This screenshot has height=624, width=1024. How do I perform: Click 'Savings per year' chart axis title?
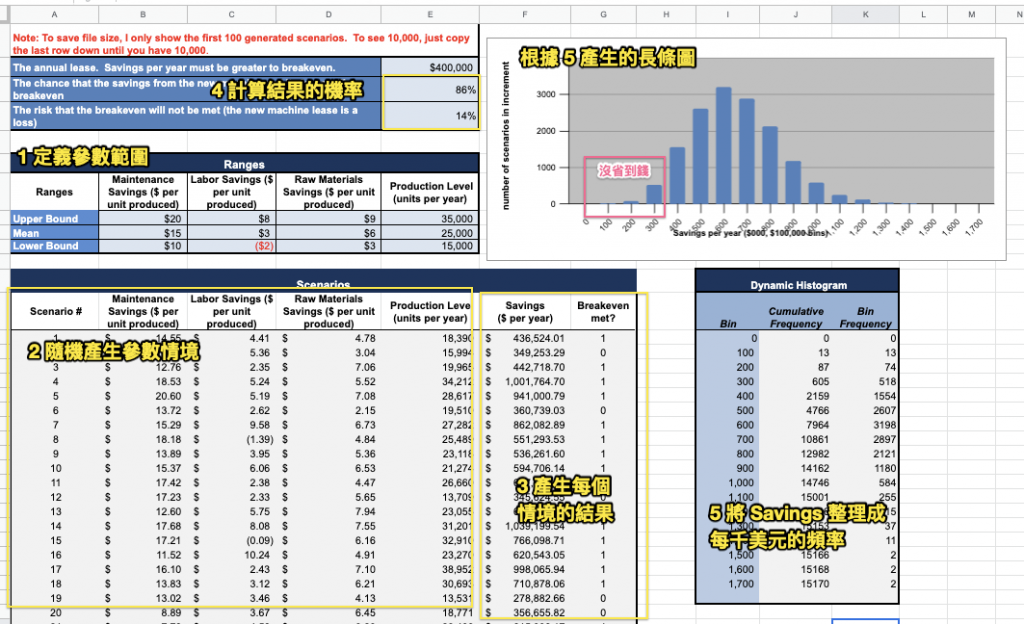pos(750,233)
